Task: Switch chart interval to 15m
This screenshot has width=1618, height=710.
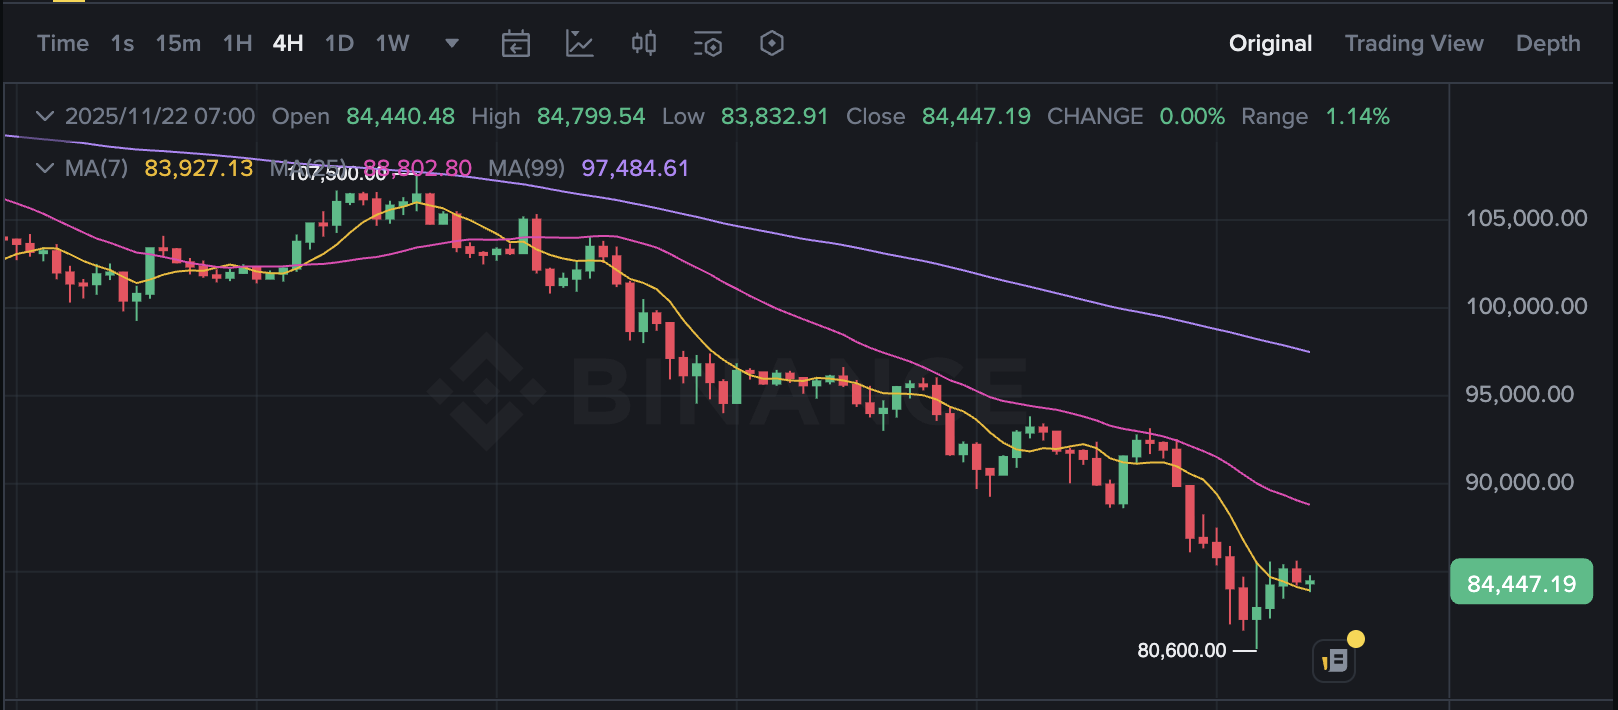Action: (178, 44)
